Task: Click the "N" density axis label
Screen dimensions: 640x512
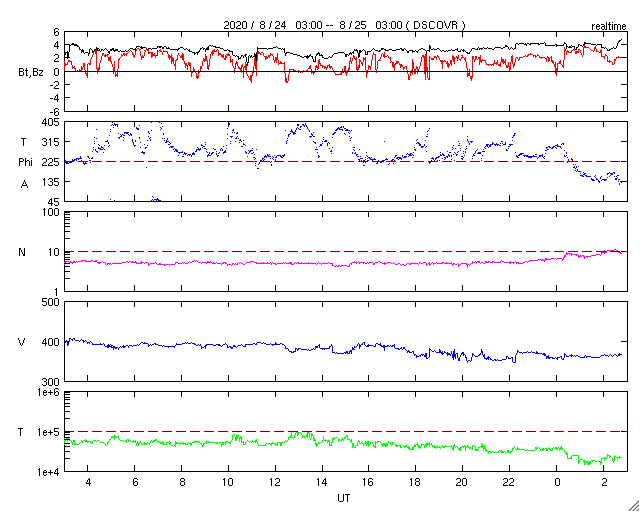Action: [23, 252]
